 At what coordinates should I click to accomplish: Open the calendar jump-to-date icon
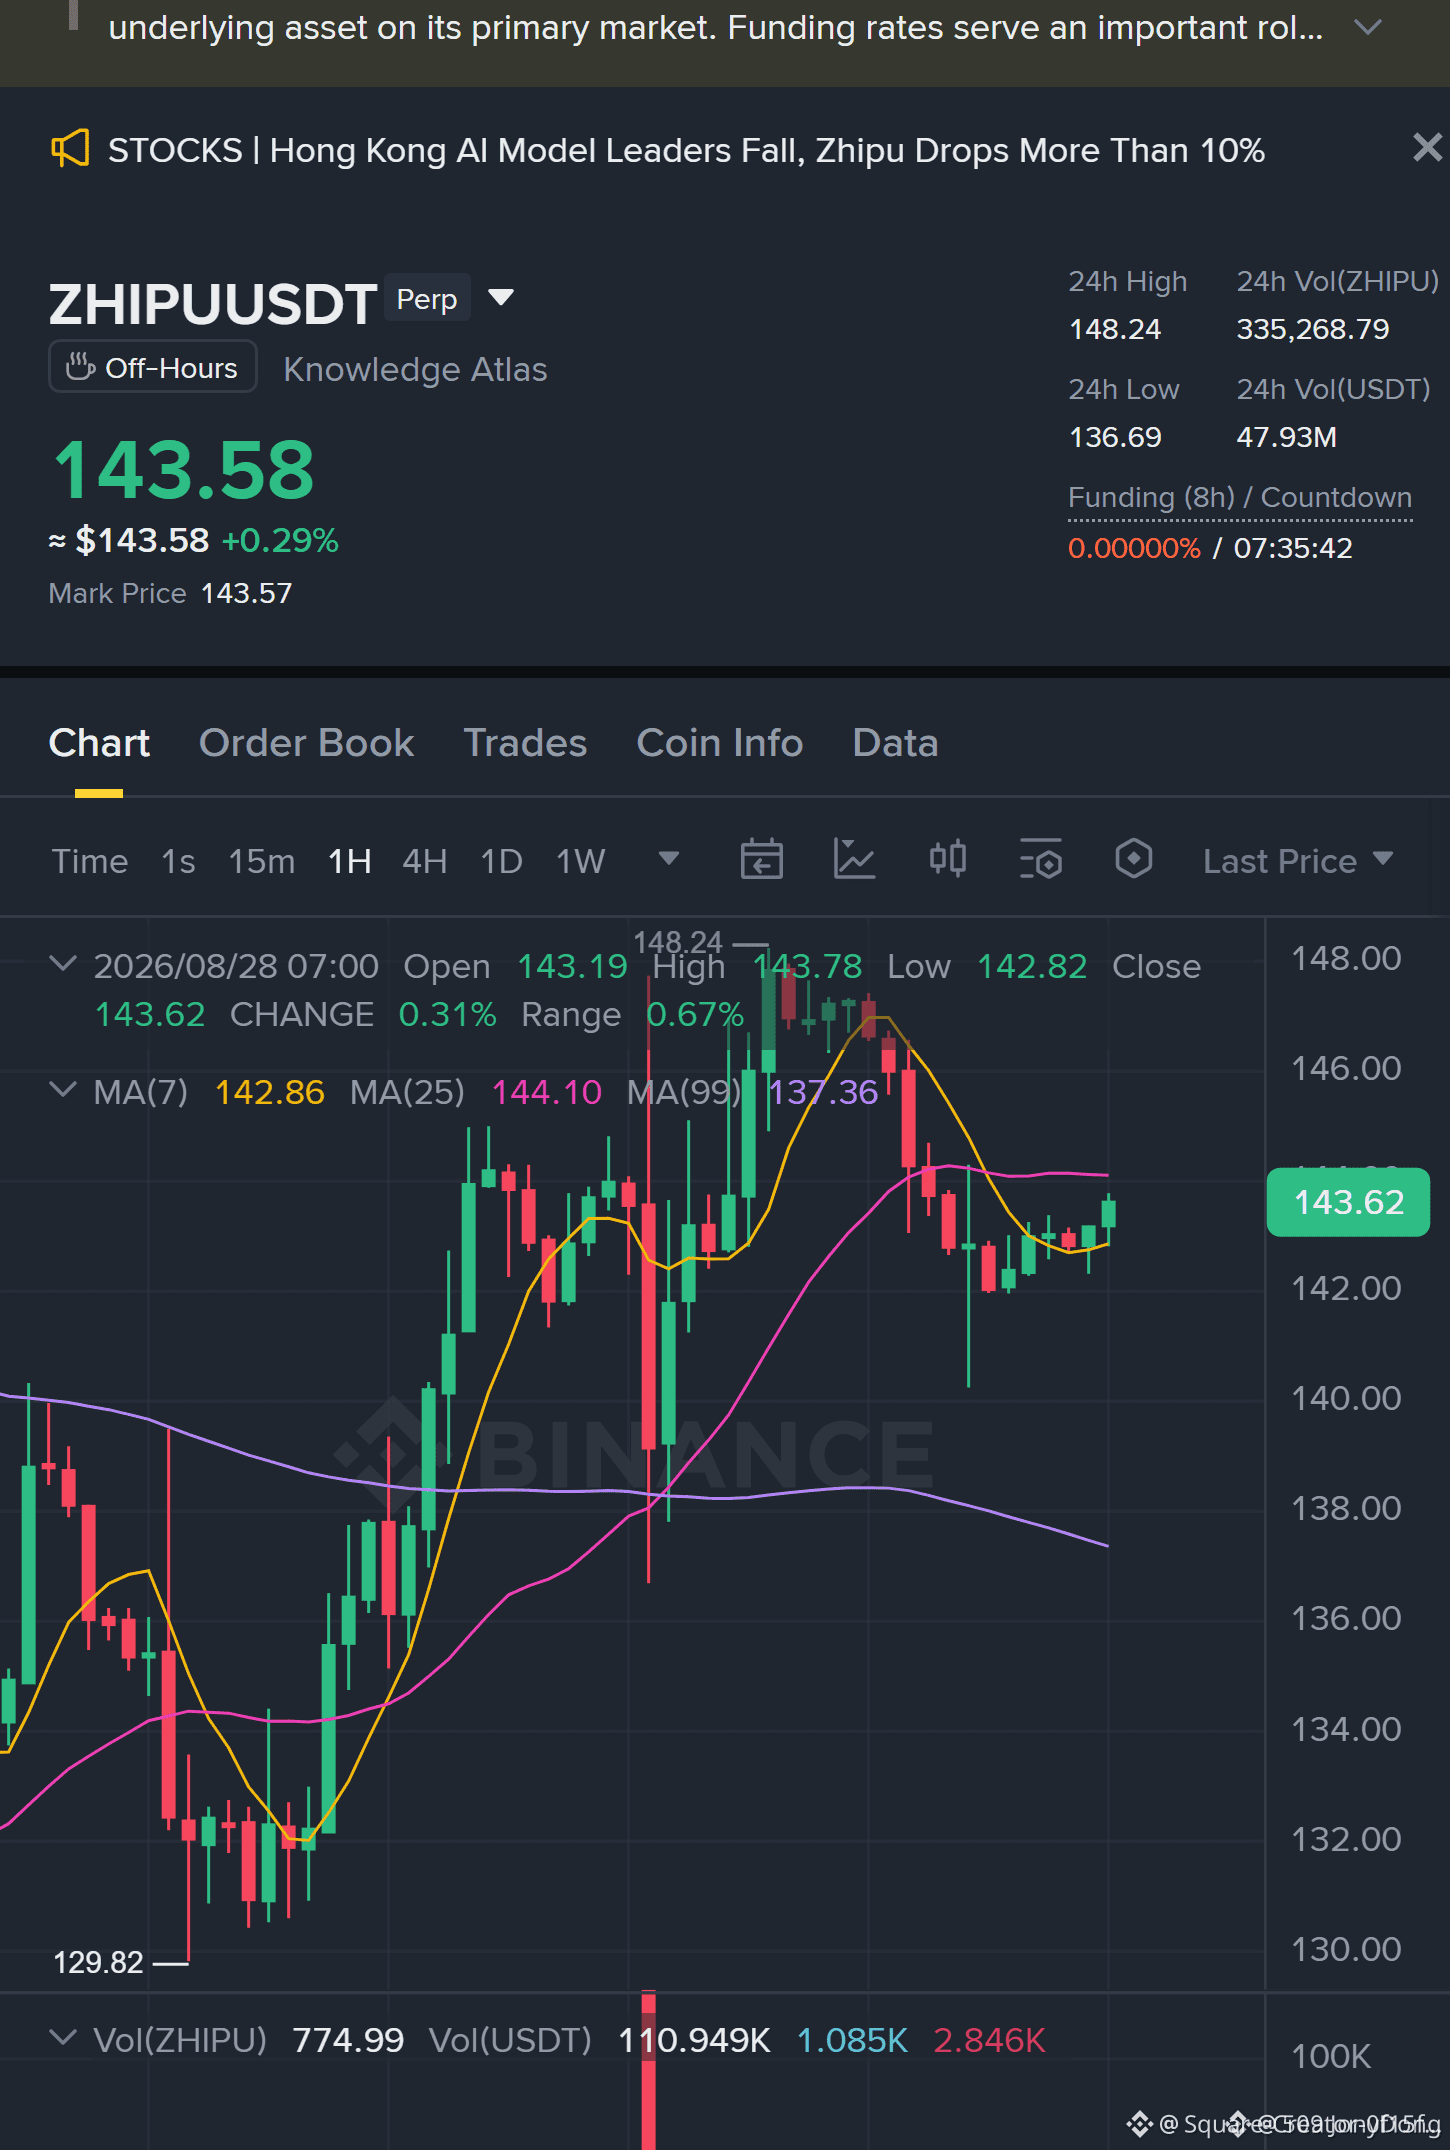[x=761, y=860]
